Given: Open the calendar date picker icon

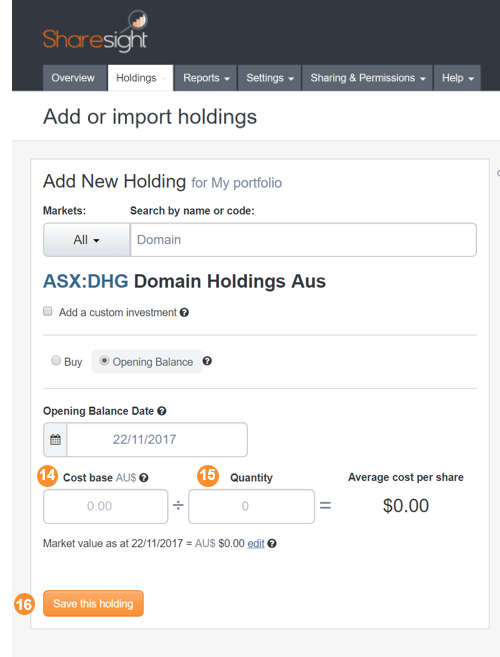Looking at the screenshot, I should point(55,440).
